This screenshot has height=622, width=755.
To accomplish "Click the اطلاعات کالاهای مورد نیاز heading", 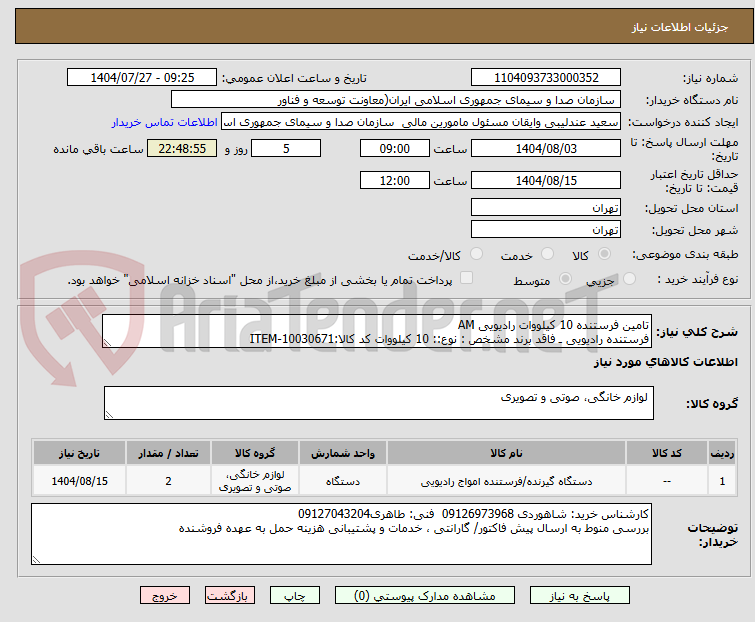I will pos(665,362).
